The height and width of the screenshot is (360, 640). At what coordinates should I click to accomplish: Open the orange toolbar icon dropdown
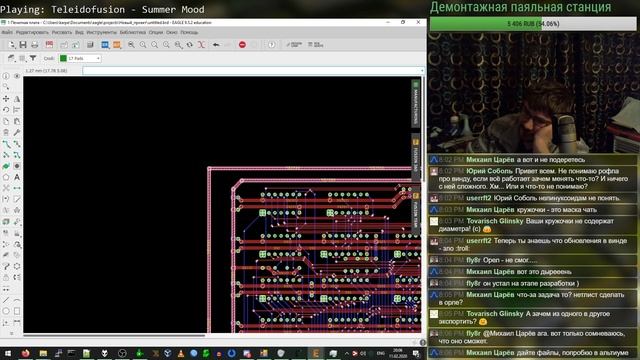pos(117,44)
